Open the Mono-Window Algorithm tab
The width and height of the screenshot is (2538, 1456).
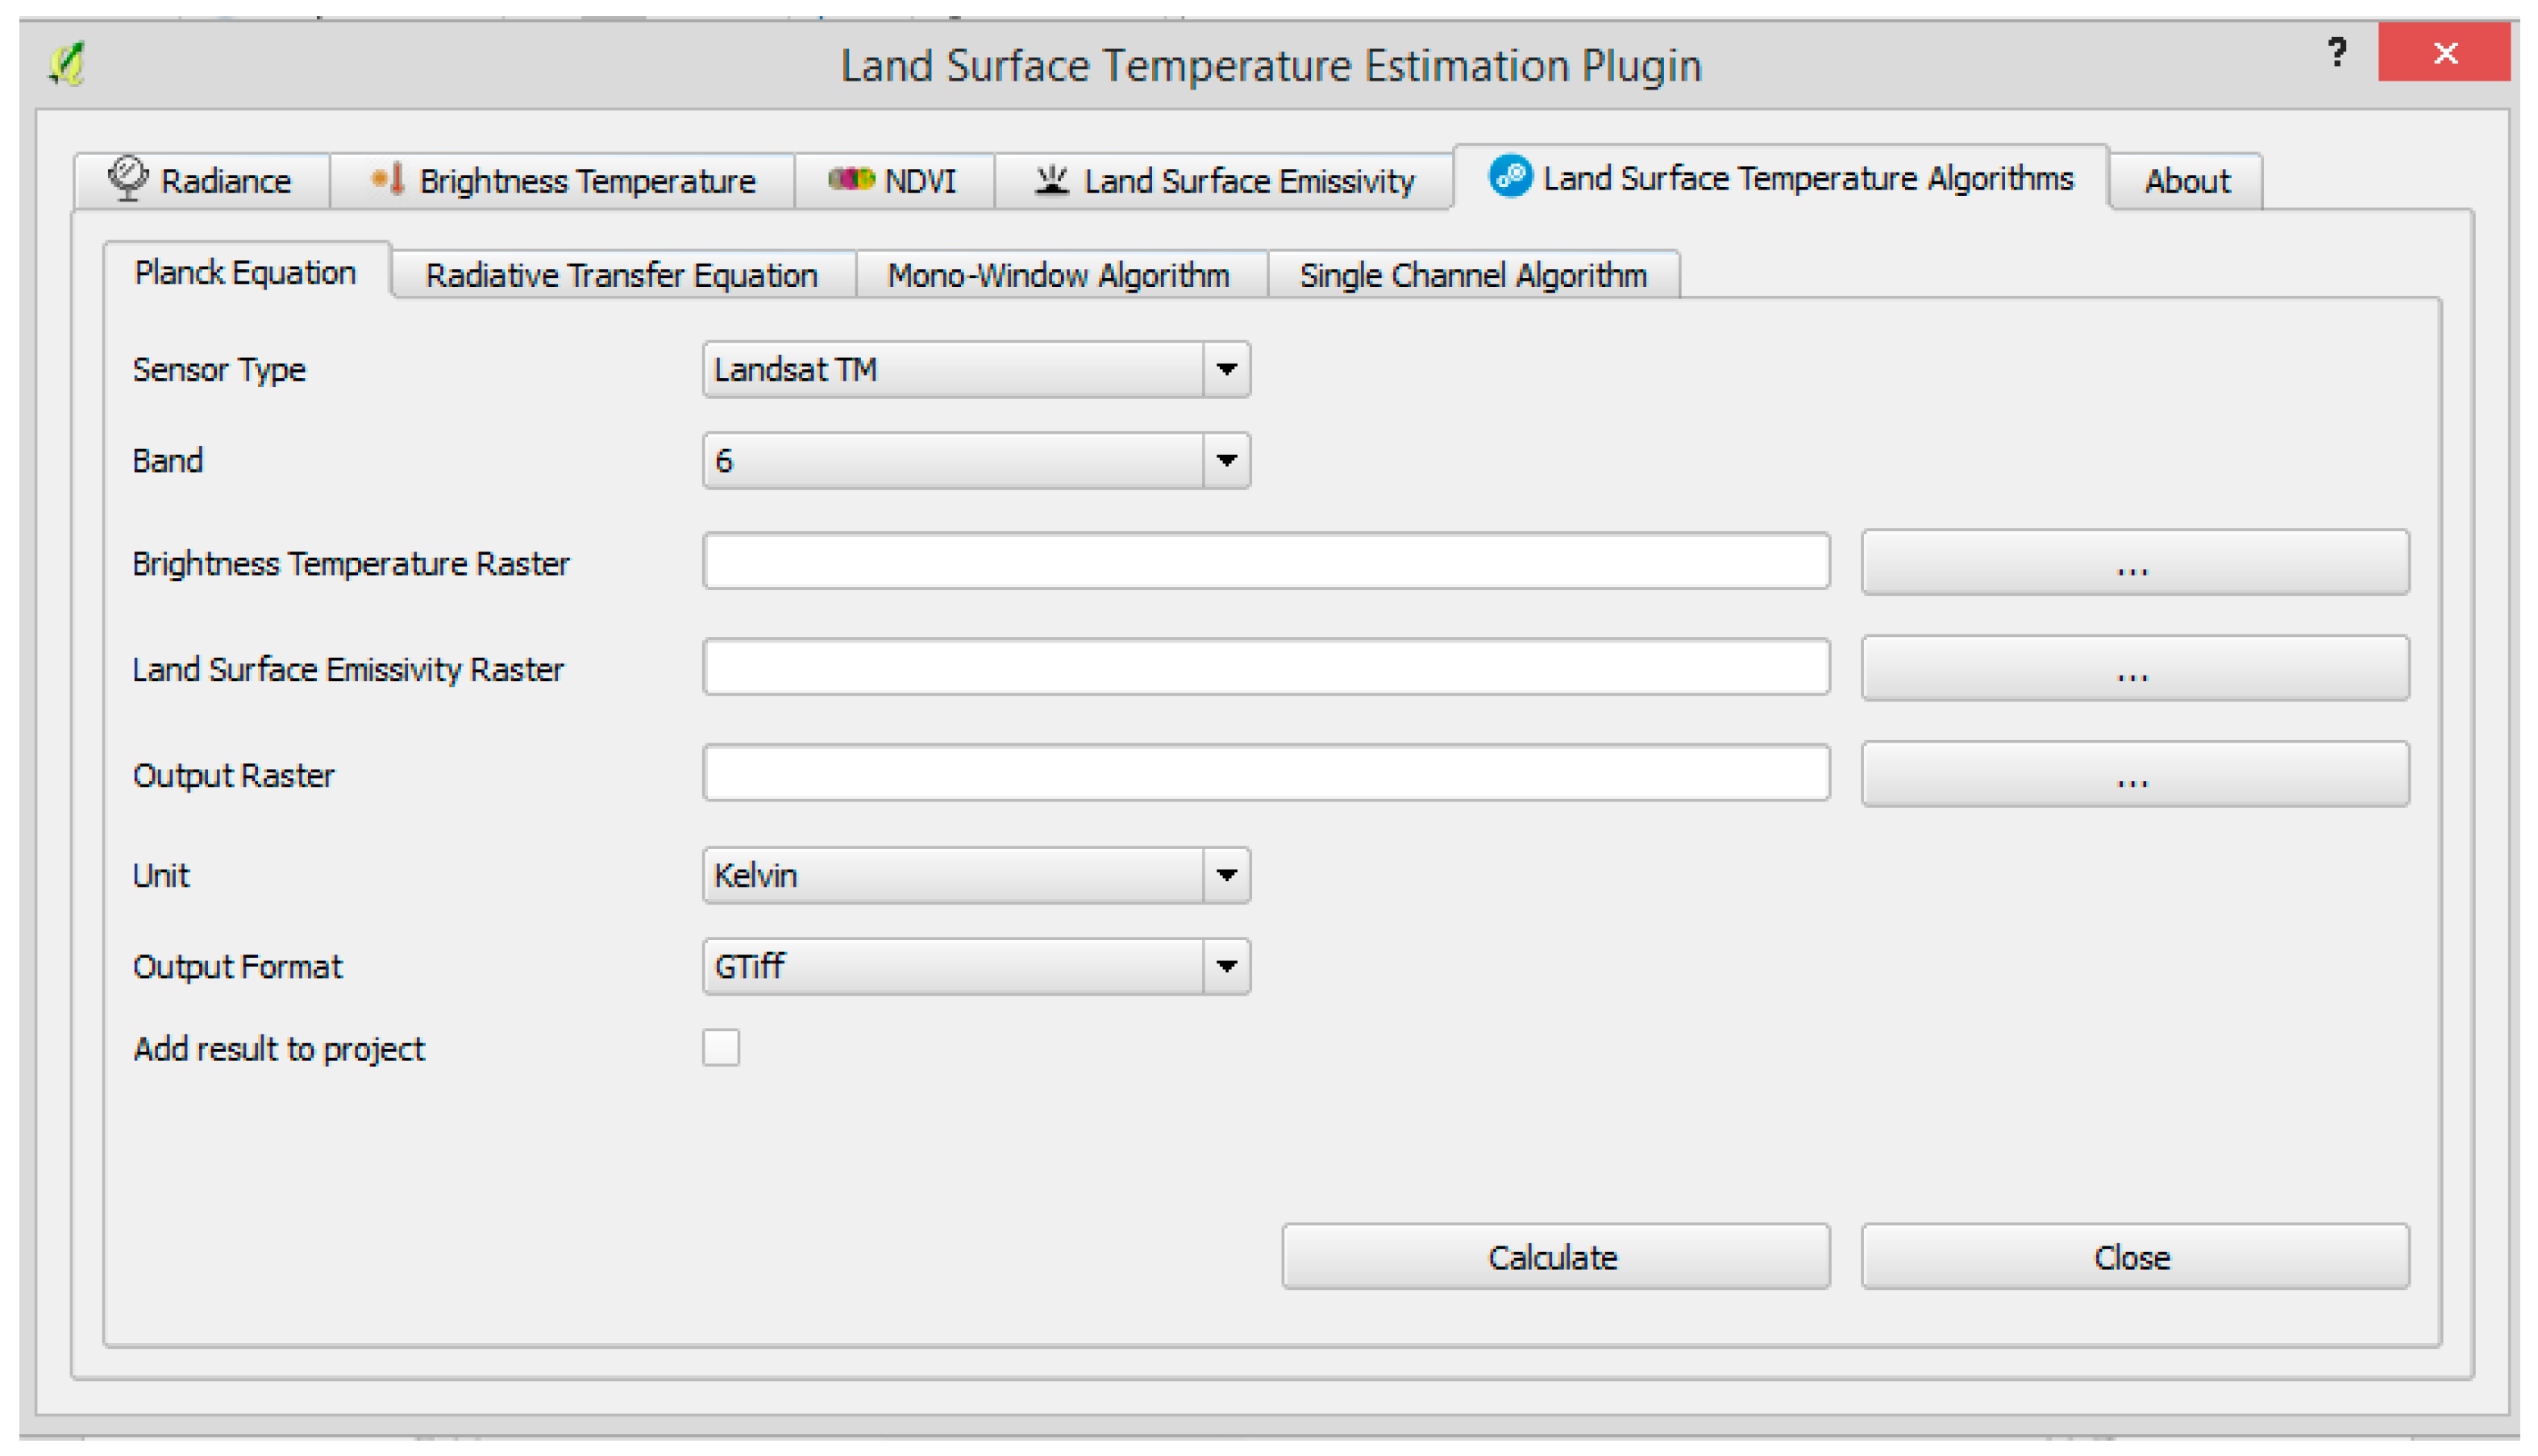coord(1059,275)
